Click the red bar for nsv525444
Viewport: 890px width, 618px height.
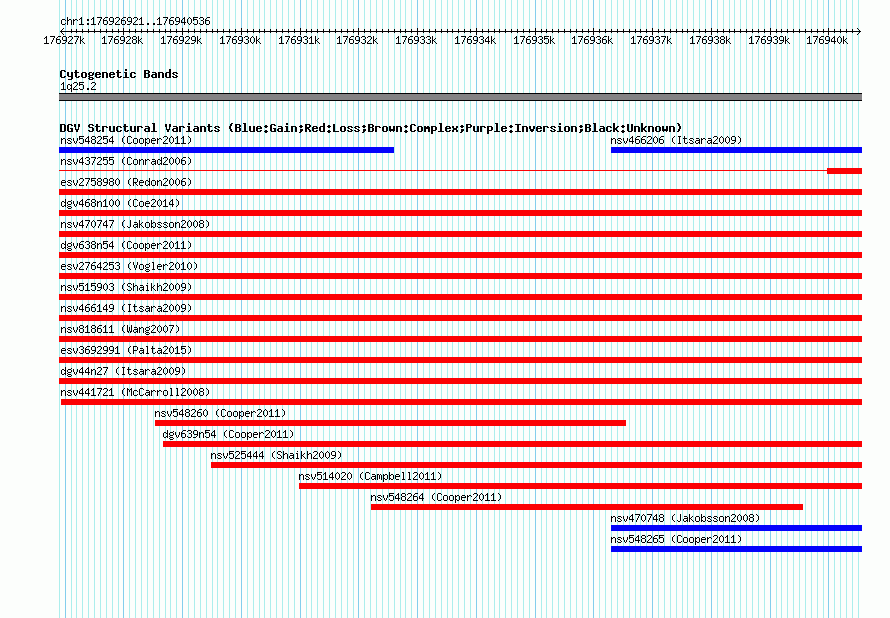pyautogui.click(x=536, y=465)
